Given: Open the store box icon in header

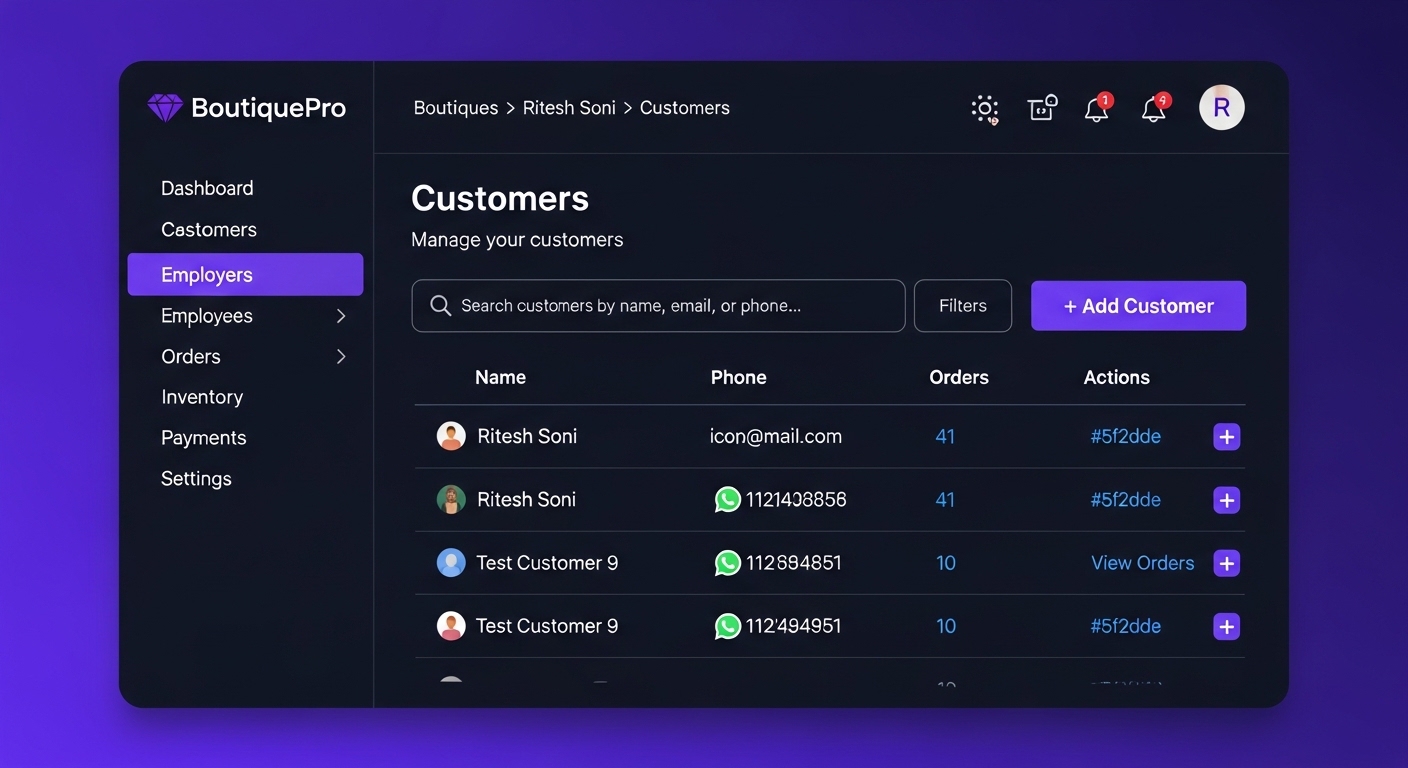Looking at the screenshot, I should [x=1042, y=108].
